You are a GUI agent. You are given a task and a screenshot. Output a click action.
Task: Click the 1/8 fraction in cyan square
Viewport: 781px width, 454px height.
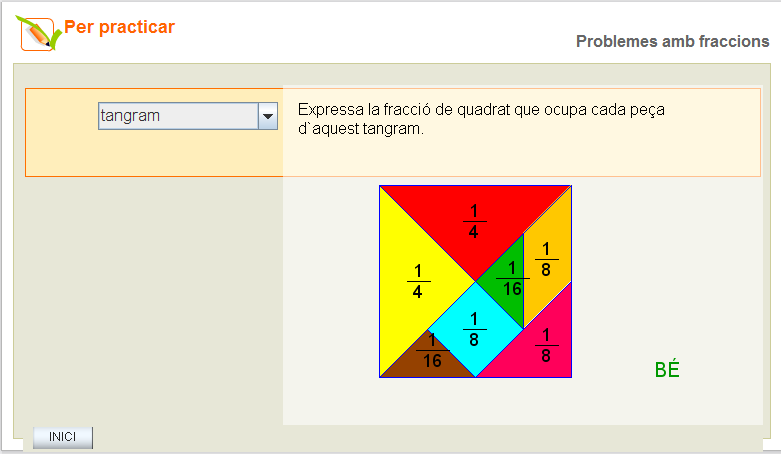coord(474,329)
